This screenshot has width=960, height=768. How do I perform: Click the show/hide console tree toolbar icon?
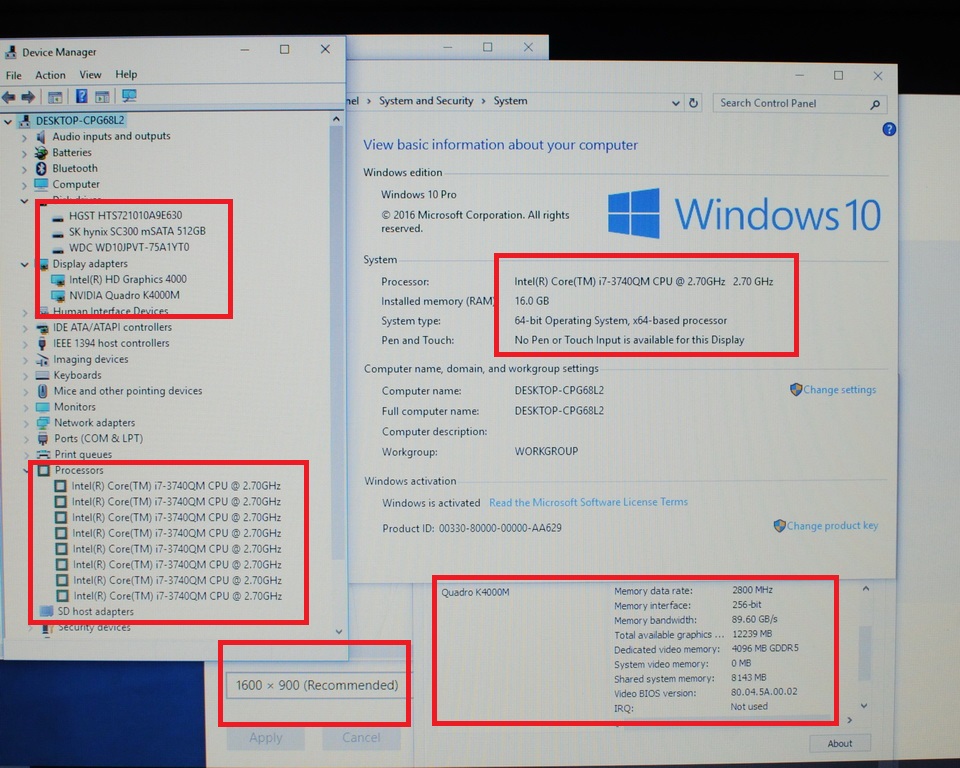pyautogui.click(x=55, y=97)
